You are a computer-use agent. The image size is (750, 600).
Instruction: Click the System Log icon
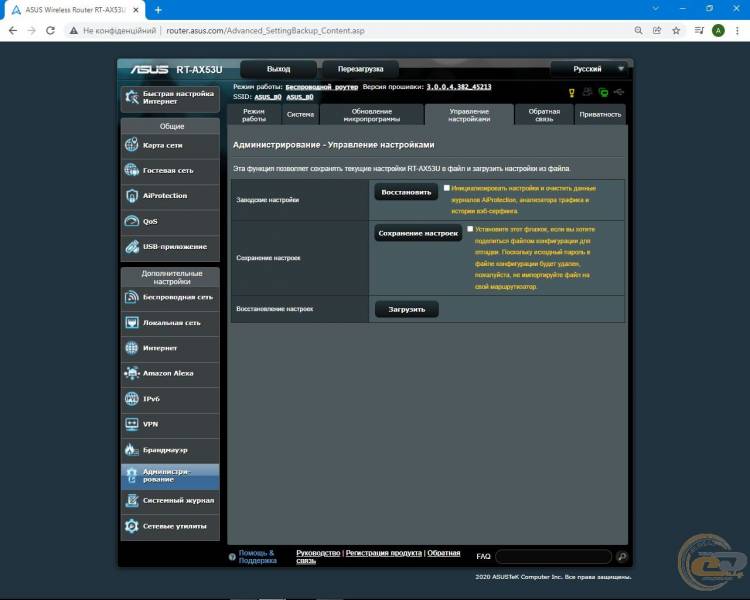coord(132,500)
